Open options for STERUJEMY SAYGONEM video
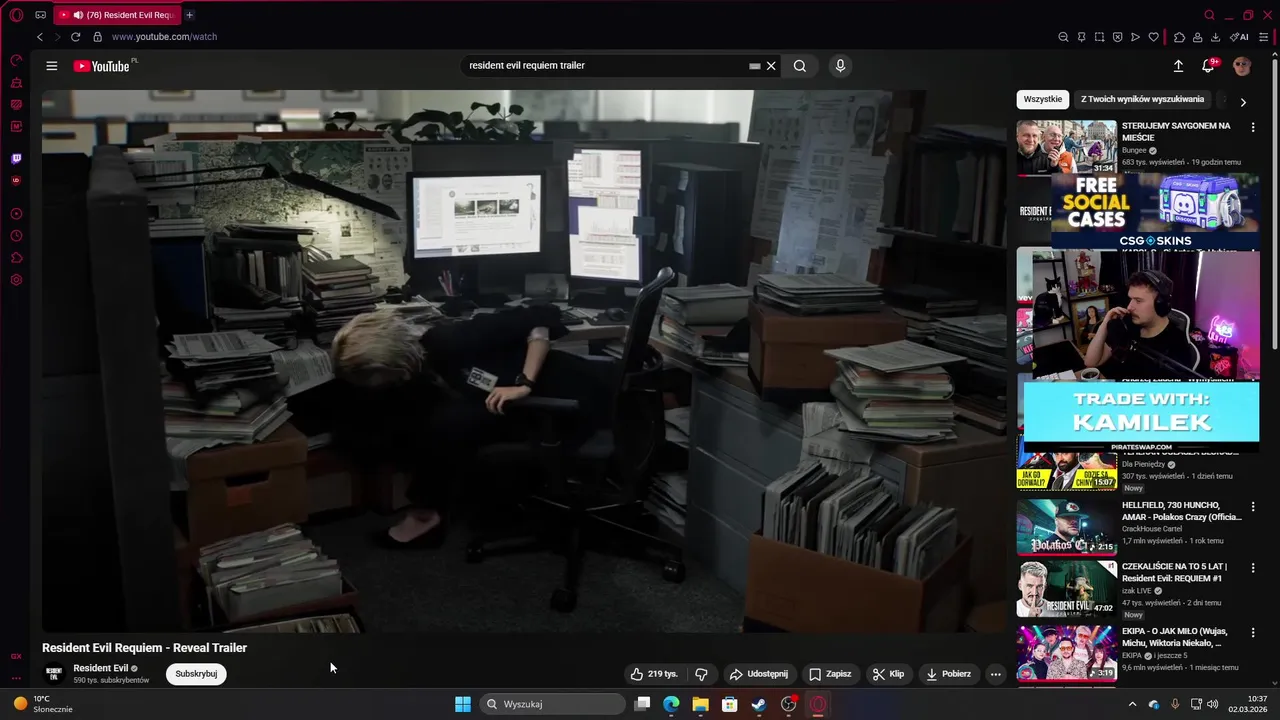The width and height of the screenshot is (1280, 720). 1253,127
